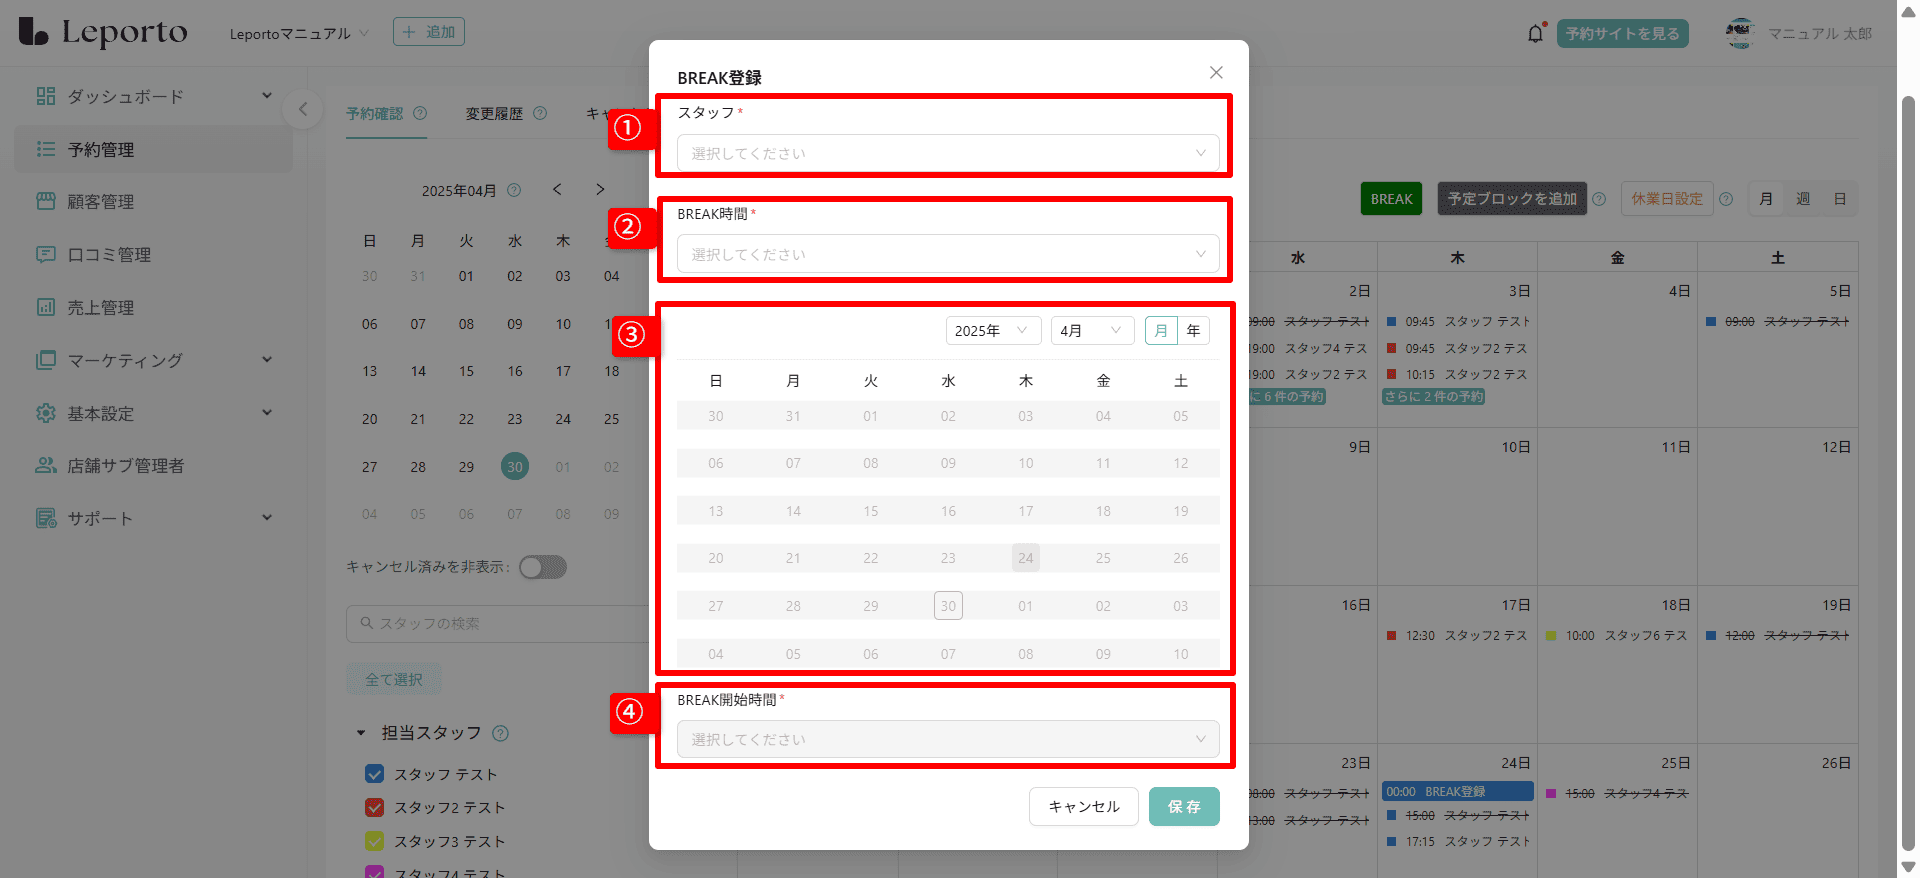Collapse the 担当スタッフ section

pyautogui.click(x=361, y=733)
